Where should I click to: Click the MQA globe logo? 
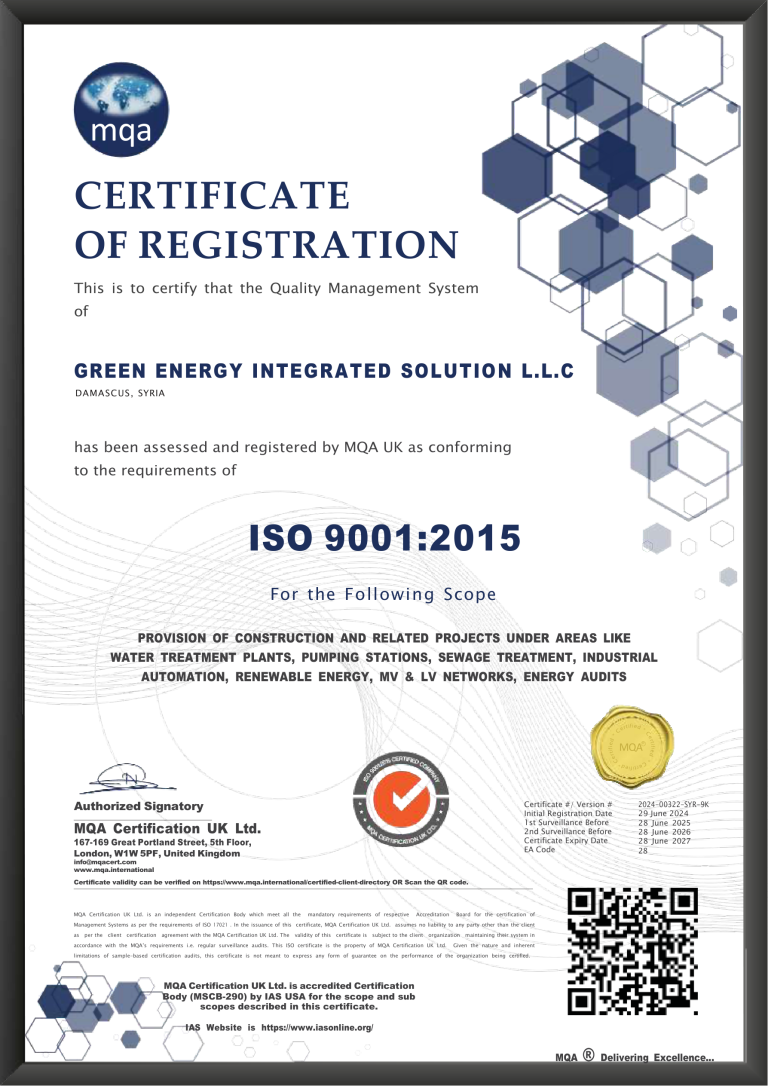coord(121,109)
